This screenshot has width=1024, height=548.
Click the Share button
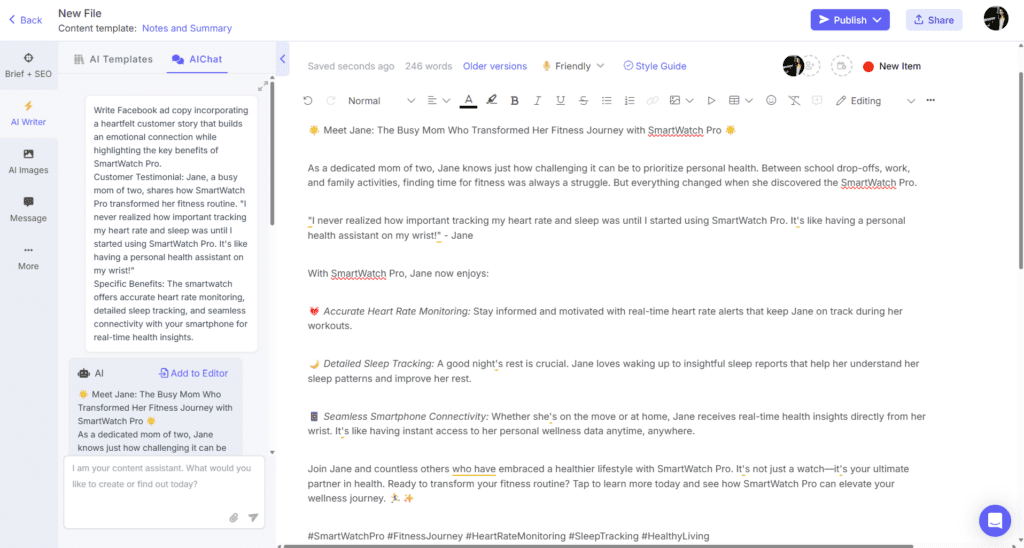click(x=934, y=20)
